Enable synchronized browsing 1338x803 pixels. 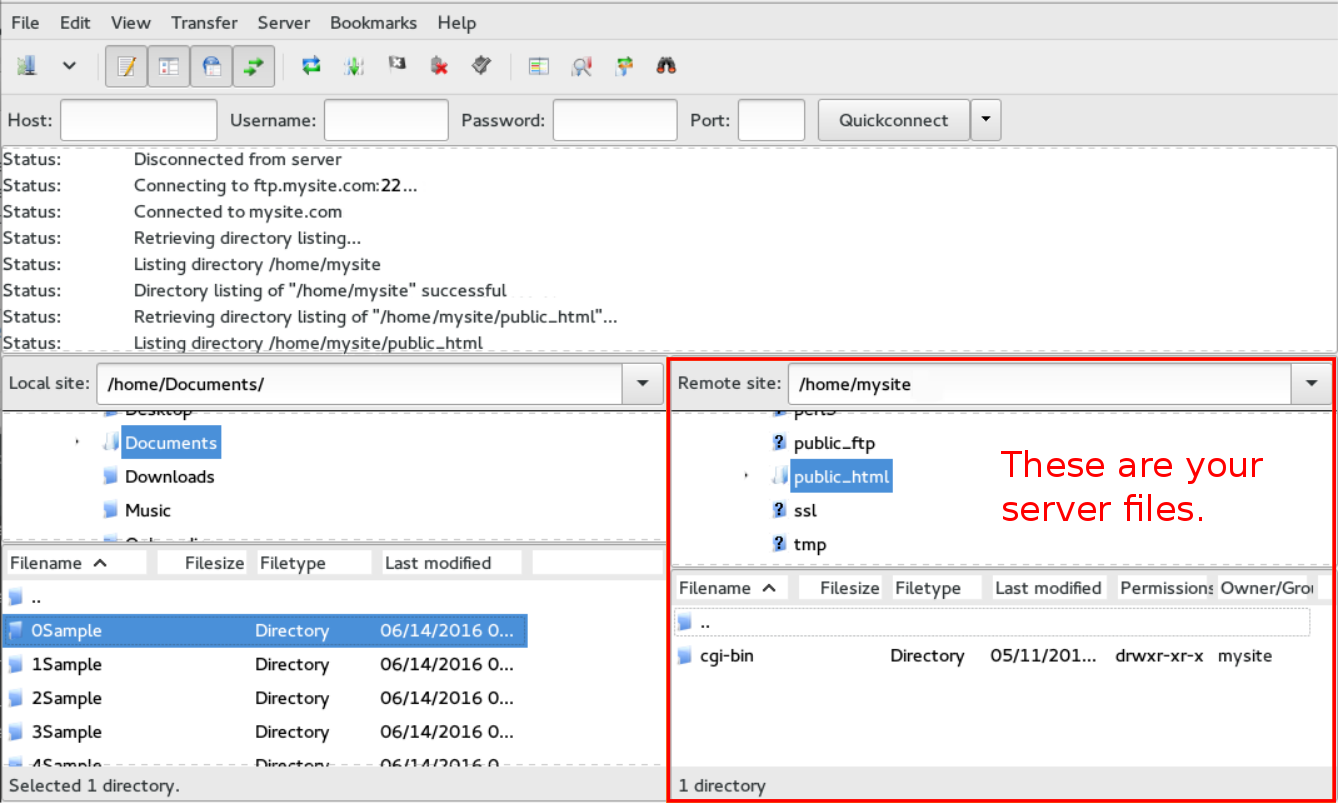(x=624, y=65)
